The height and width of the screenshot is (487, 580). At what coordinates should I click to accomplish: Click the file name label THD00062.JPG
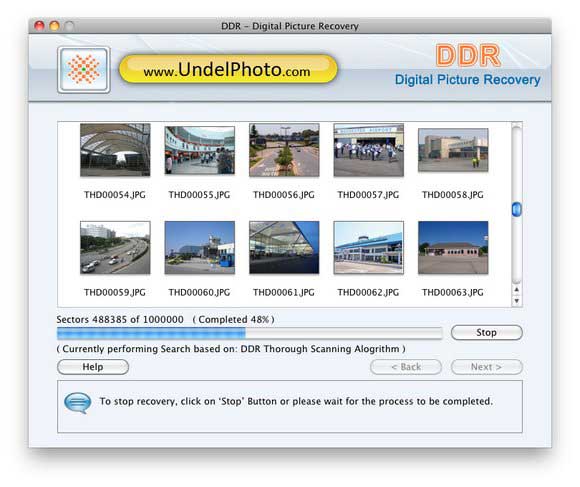368,292
